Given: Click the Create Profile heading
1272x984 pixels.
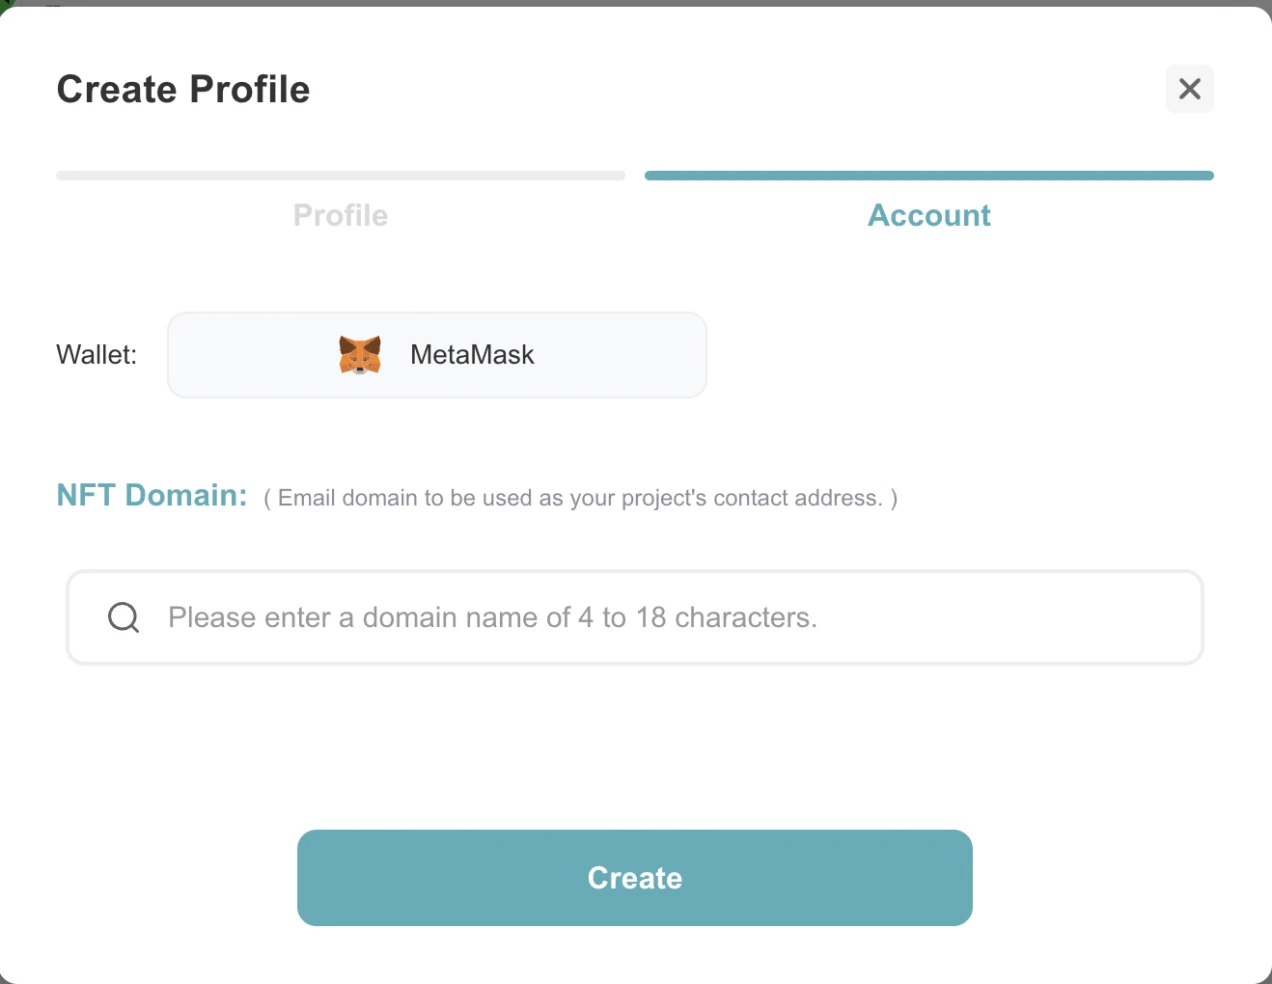Looking at the screenshot, I should [x=183, y=89].
